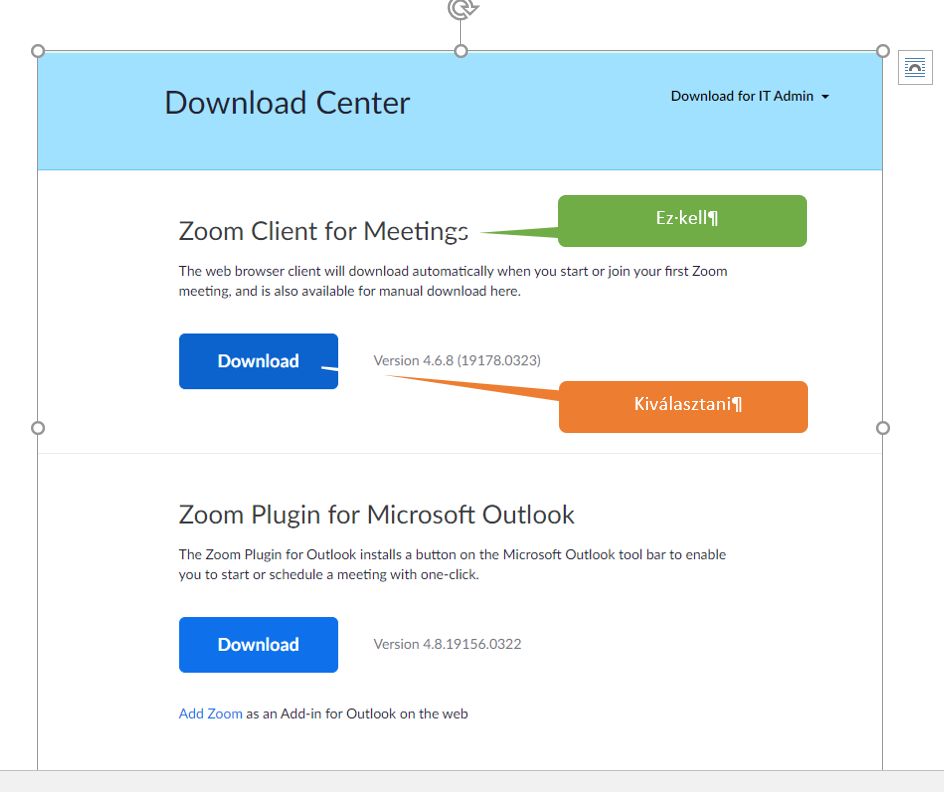The width and height of the screenshot is (944, 792).
Task: Click the middle-left resize handle
Action: 38,428
